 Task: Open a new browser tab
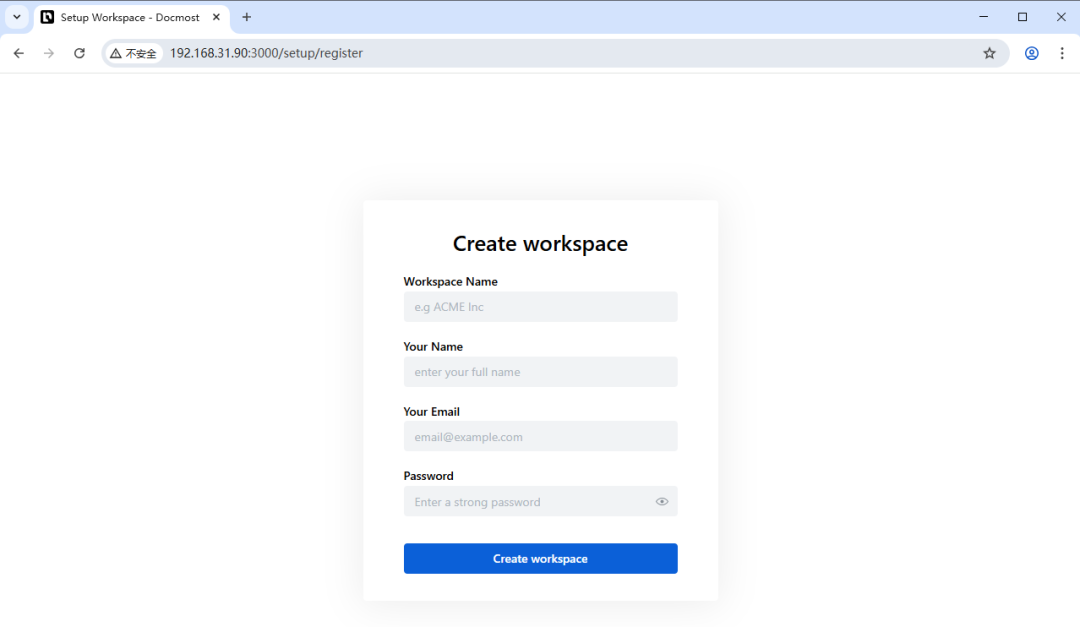click(x=247, y=17)
